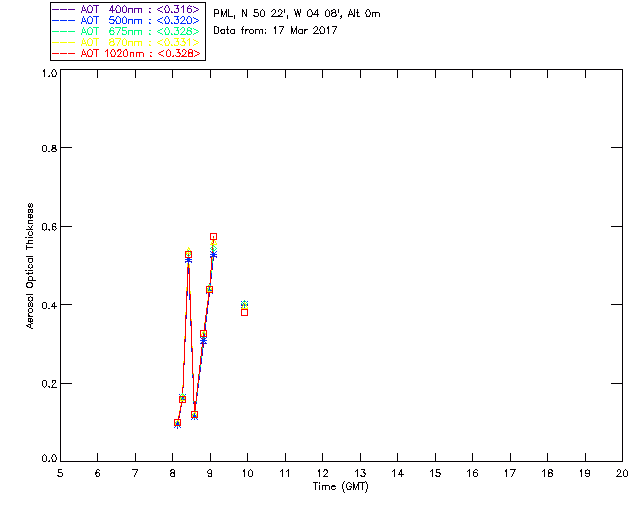Click the legend entry AOT 500nm <0.320>
The height and width of the screenshot is (512, 640).
[x=127, y=20]
